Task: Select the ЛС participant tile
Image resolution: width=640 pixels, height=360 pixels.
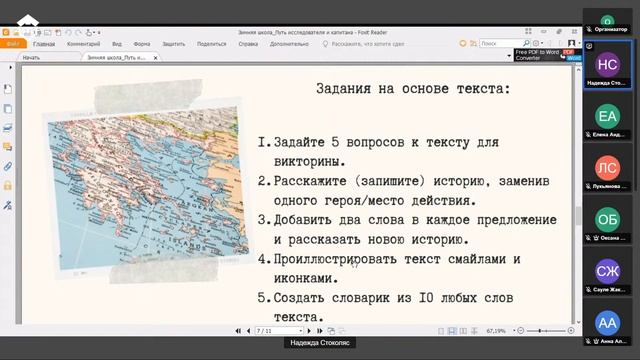Action: (607, 168)
